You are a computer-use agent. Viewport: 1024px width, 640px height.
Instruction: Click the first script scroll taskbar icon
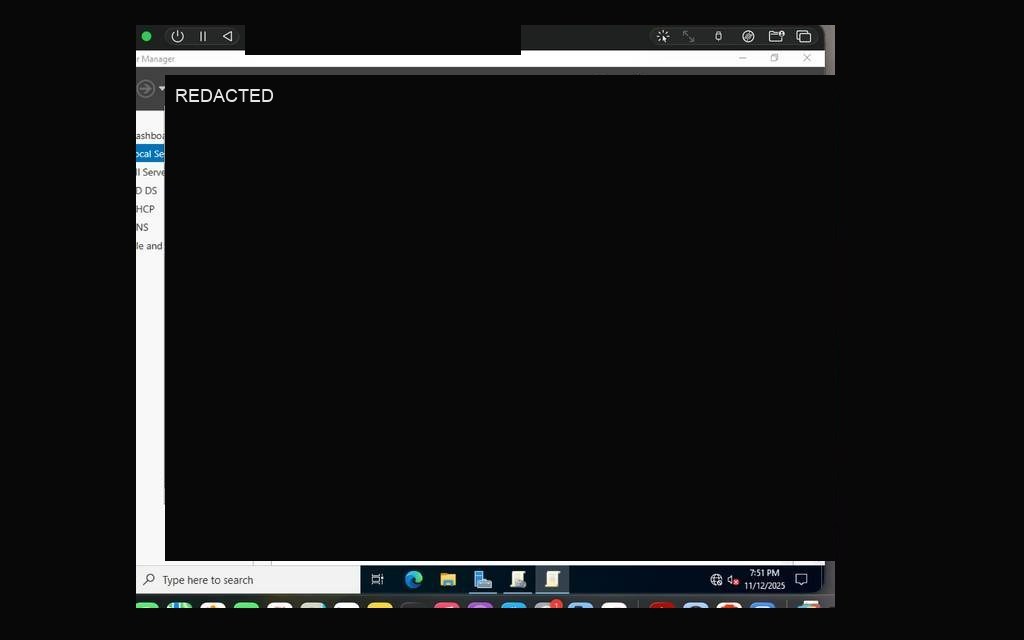(x=518, y=579)
